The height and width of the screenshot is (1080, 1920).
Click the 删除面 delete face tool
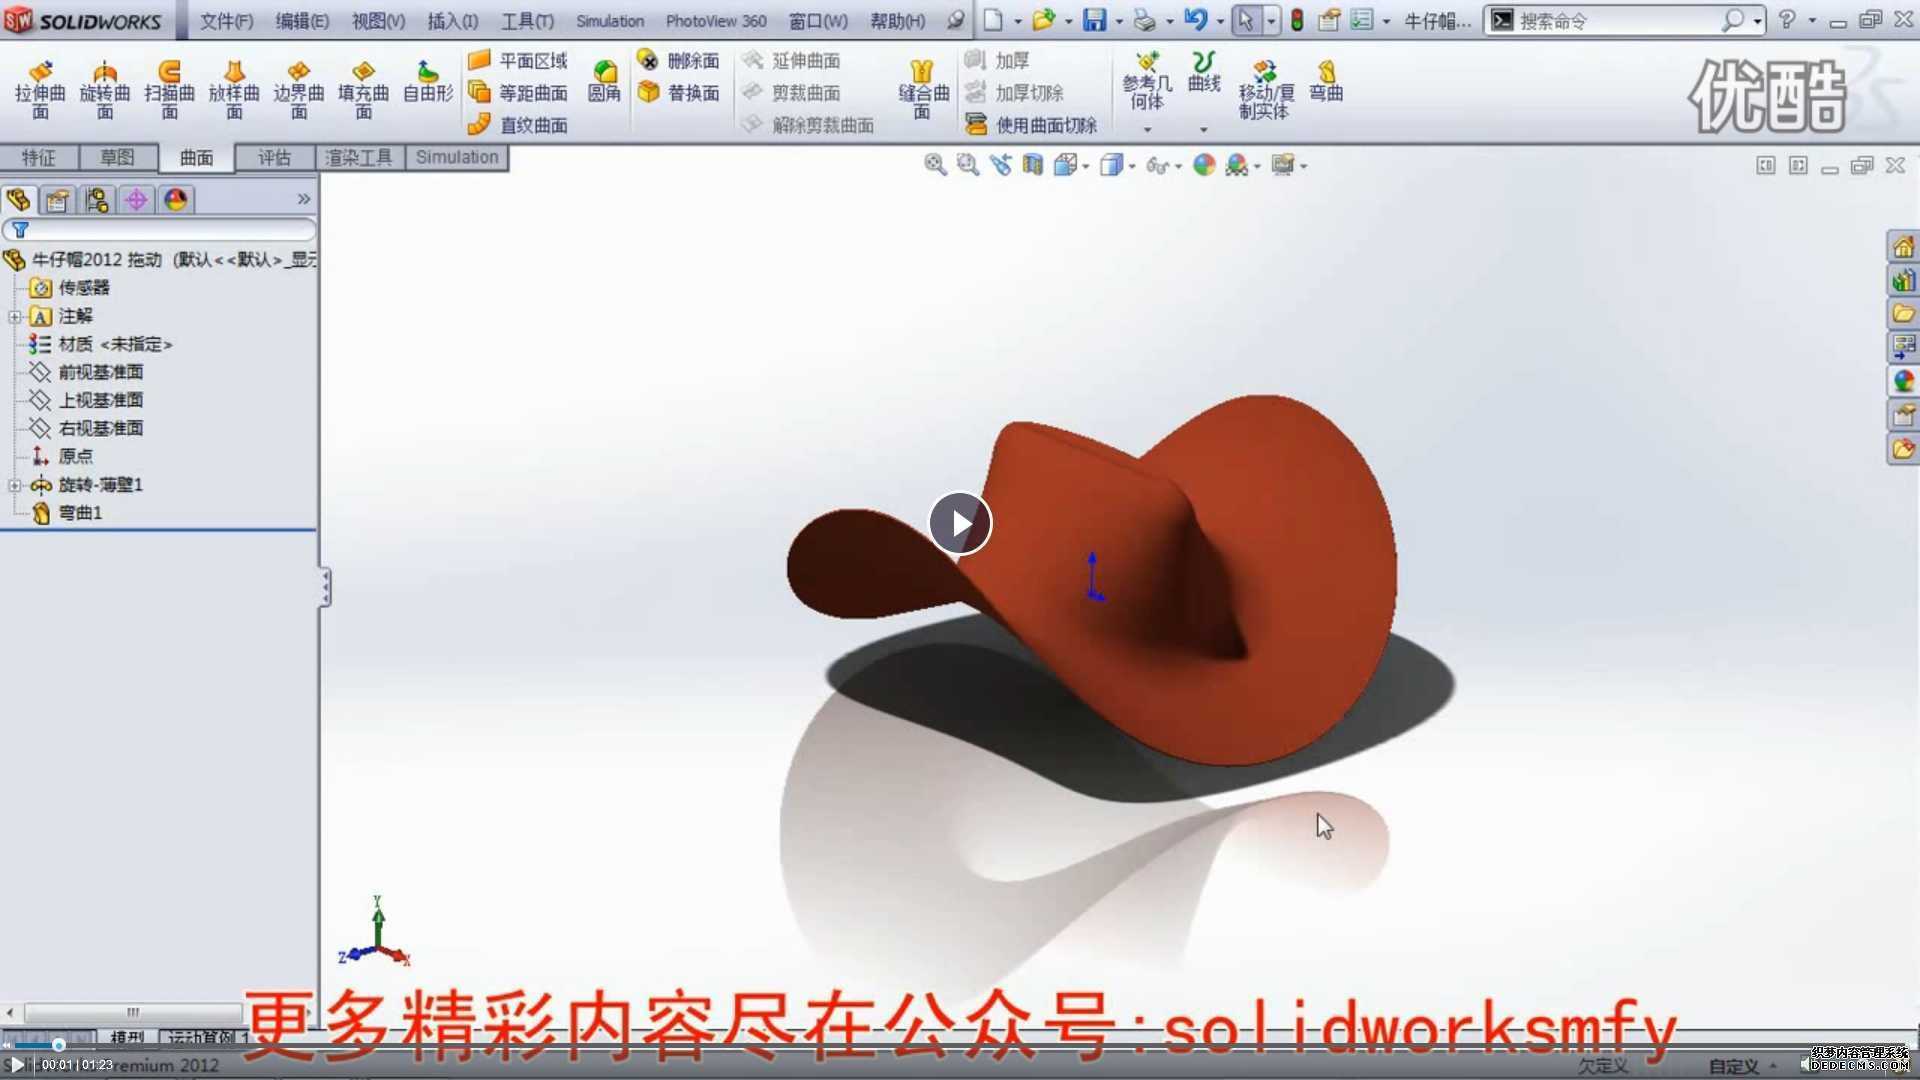pyautogui.click(x=679, y=61)
